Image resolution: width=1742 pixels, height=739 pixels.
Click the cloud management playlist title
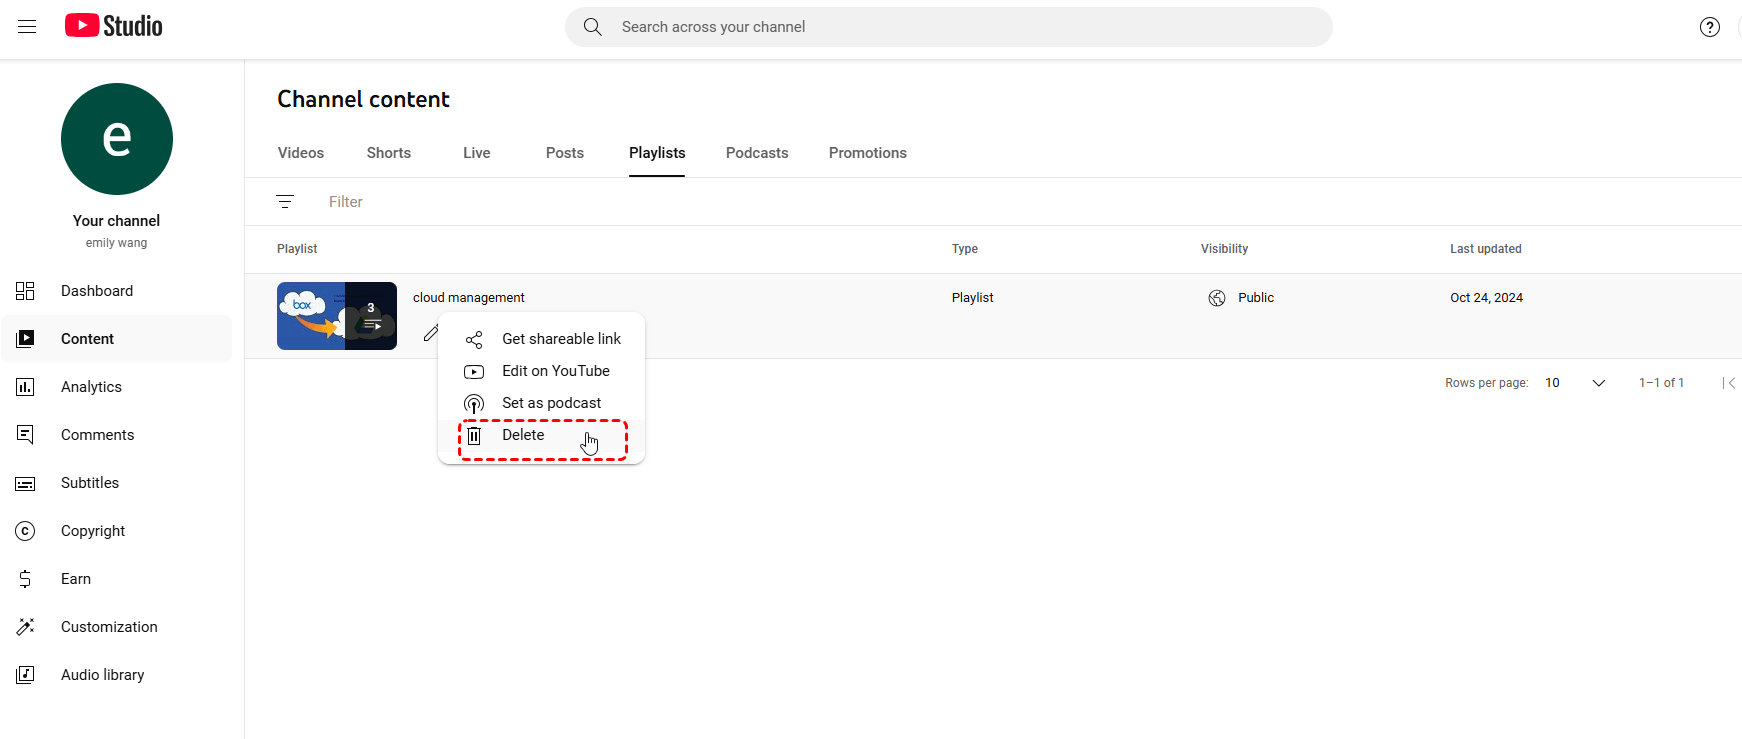tap(469, 298)
